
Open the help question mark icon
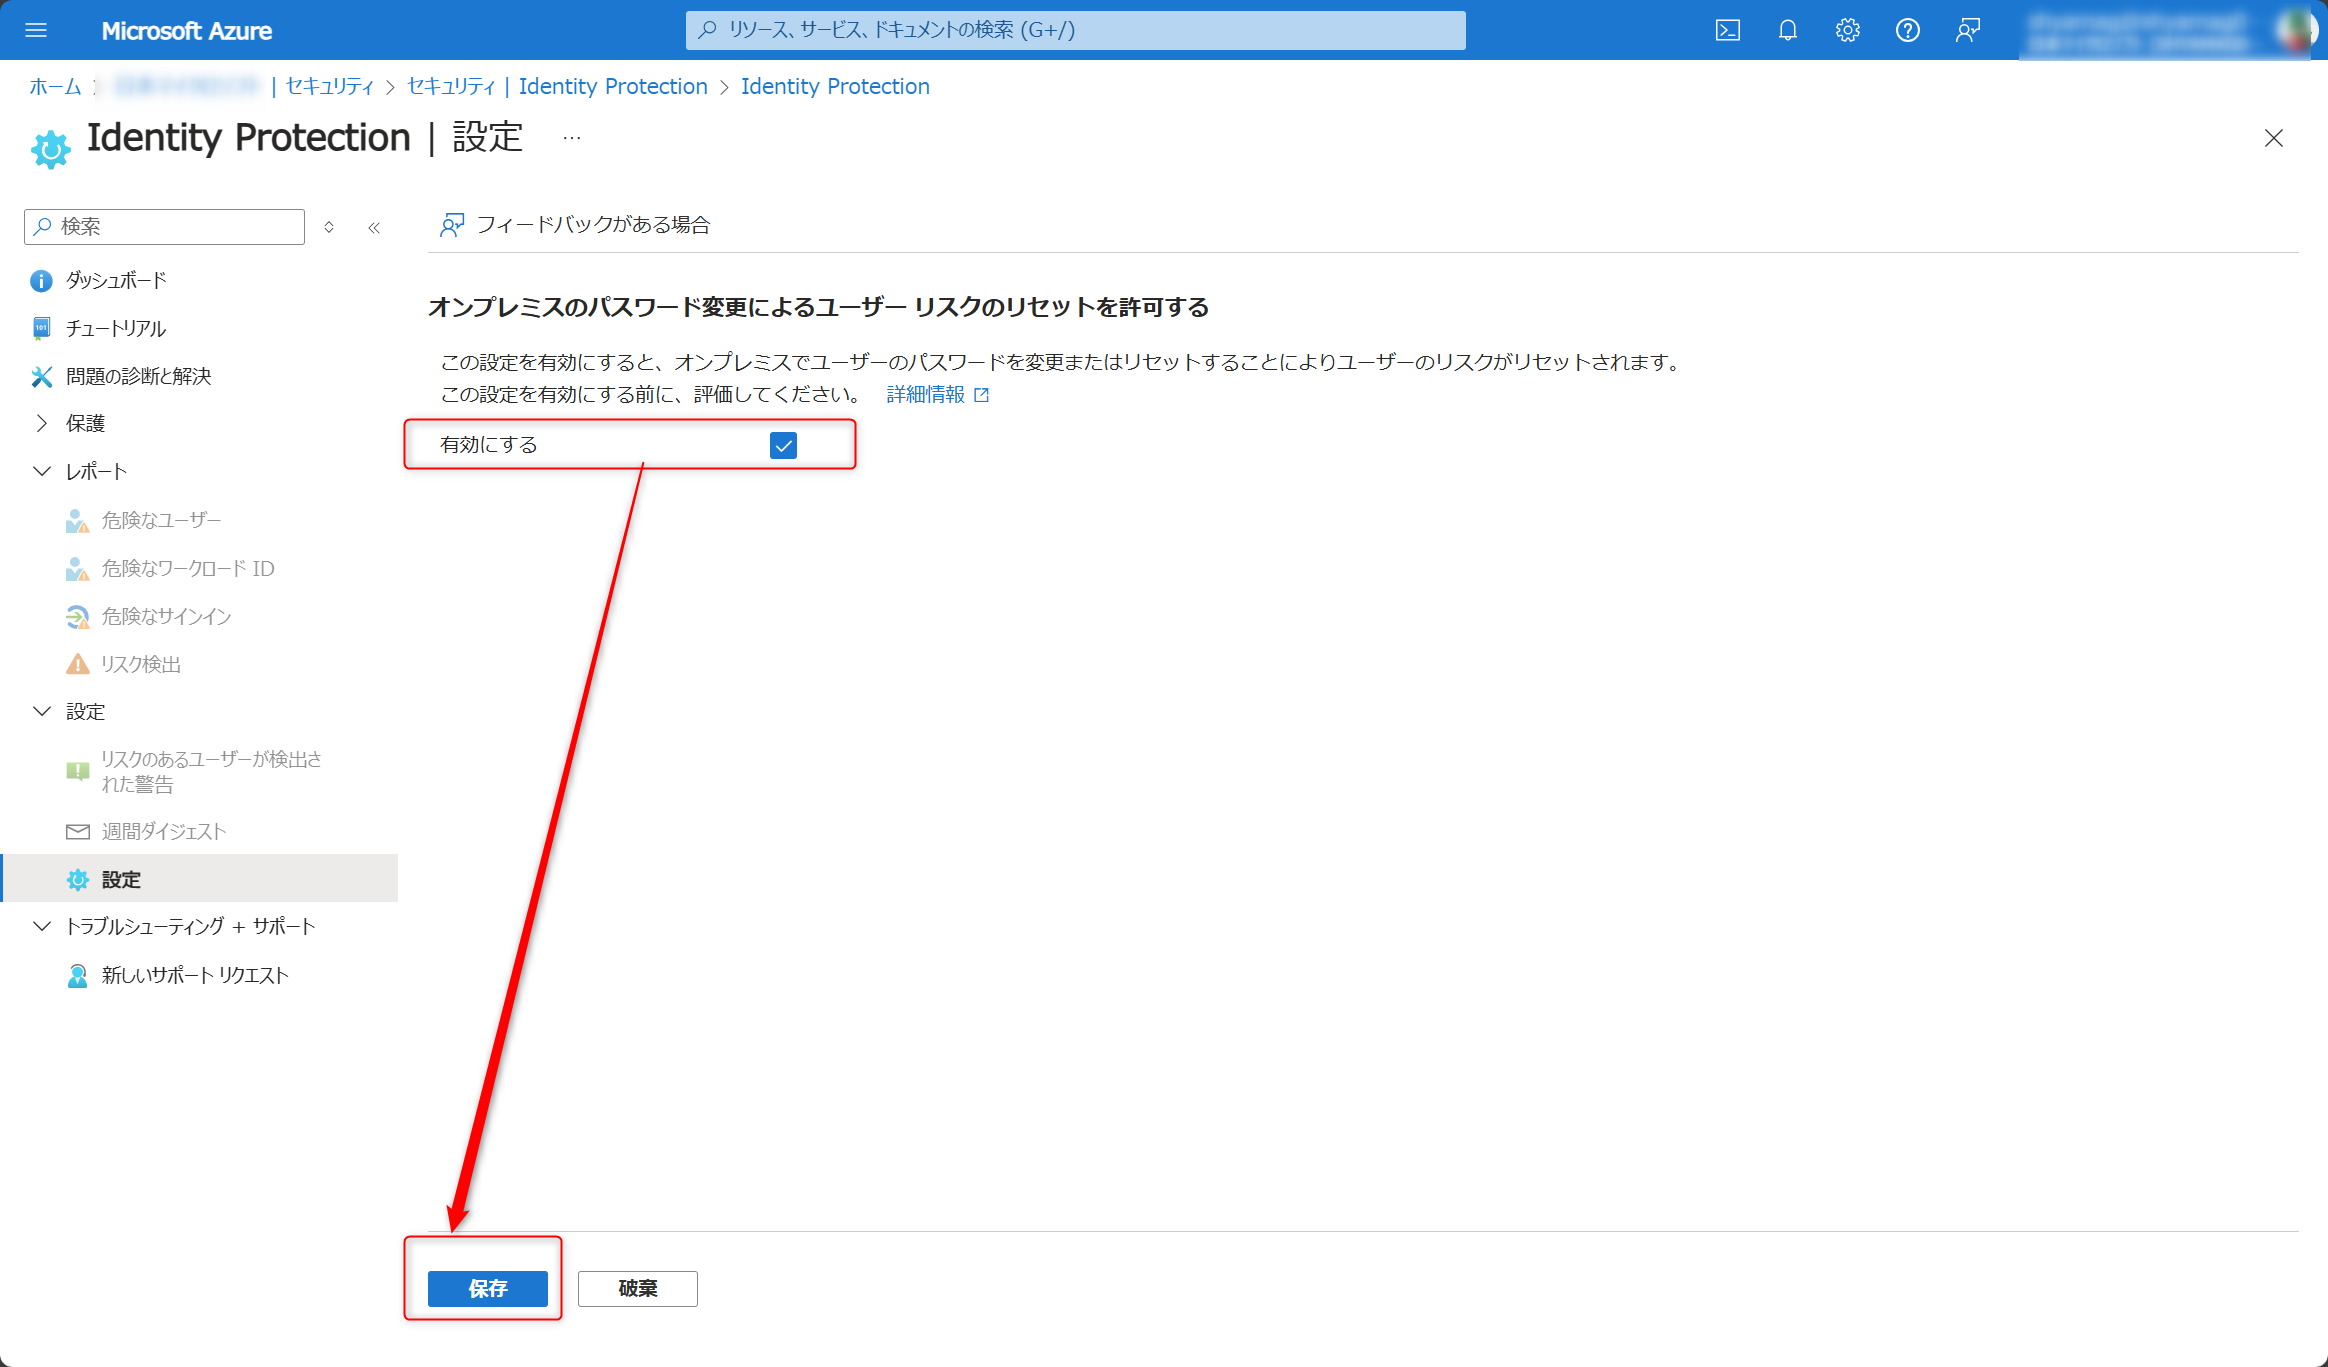[x=1907, y=30]
